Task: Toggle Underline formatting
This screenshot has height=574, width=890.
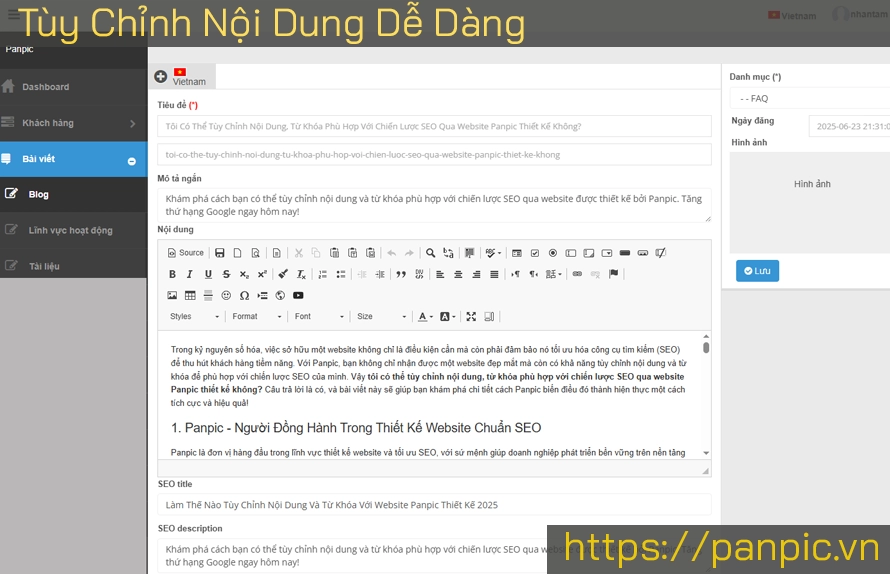Action: coord(208,274)
